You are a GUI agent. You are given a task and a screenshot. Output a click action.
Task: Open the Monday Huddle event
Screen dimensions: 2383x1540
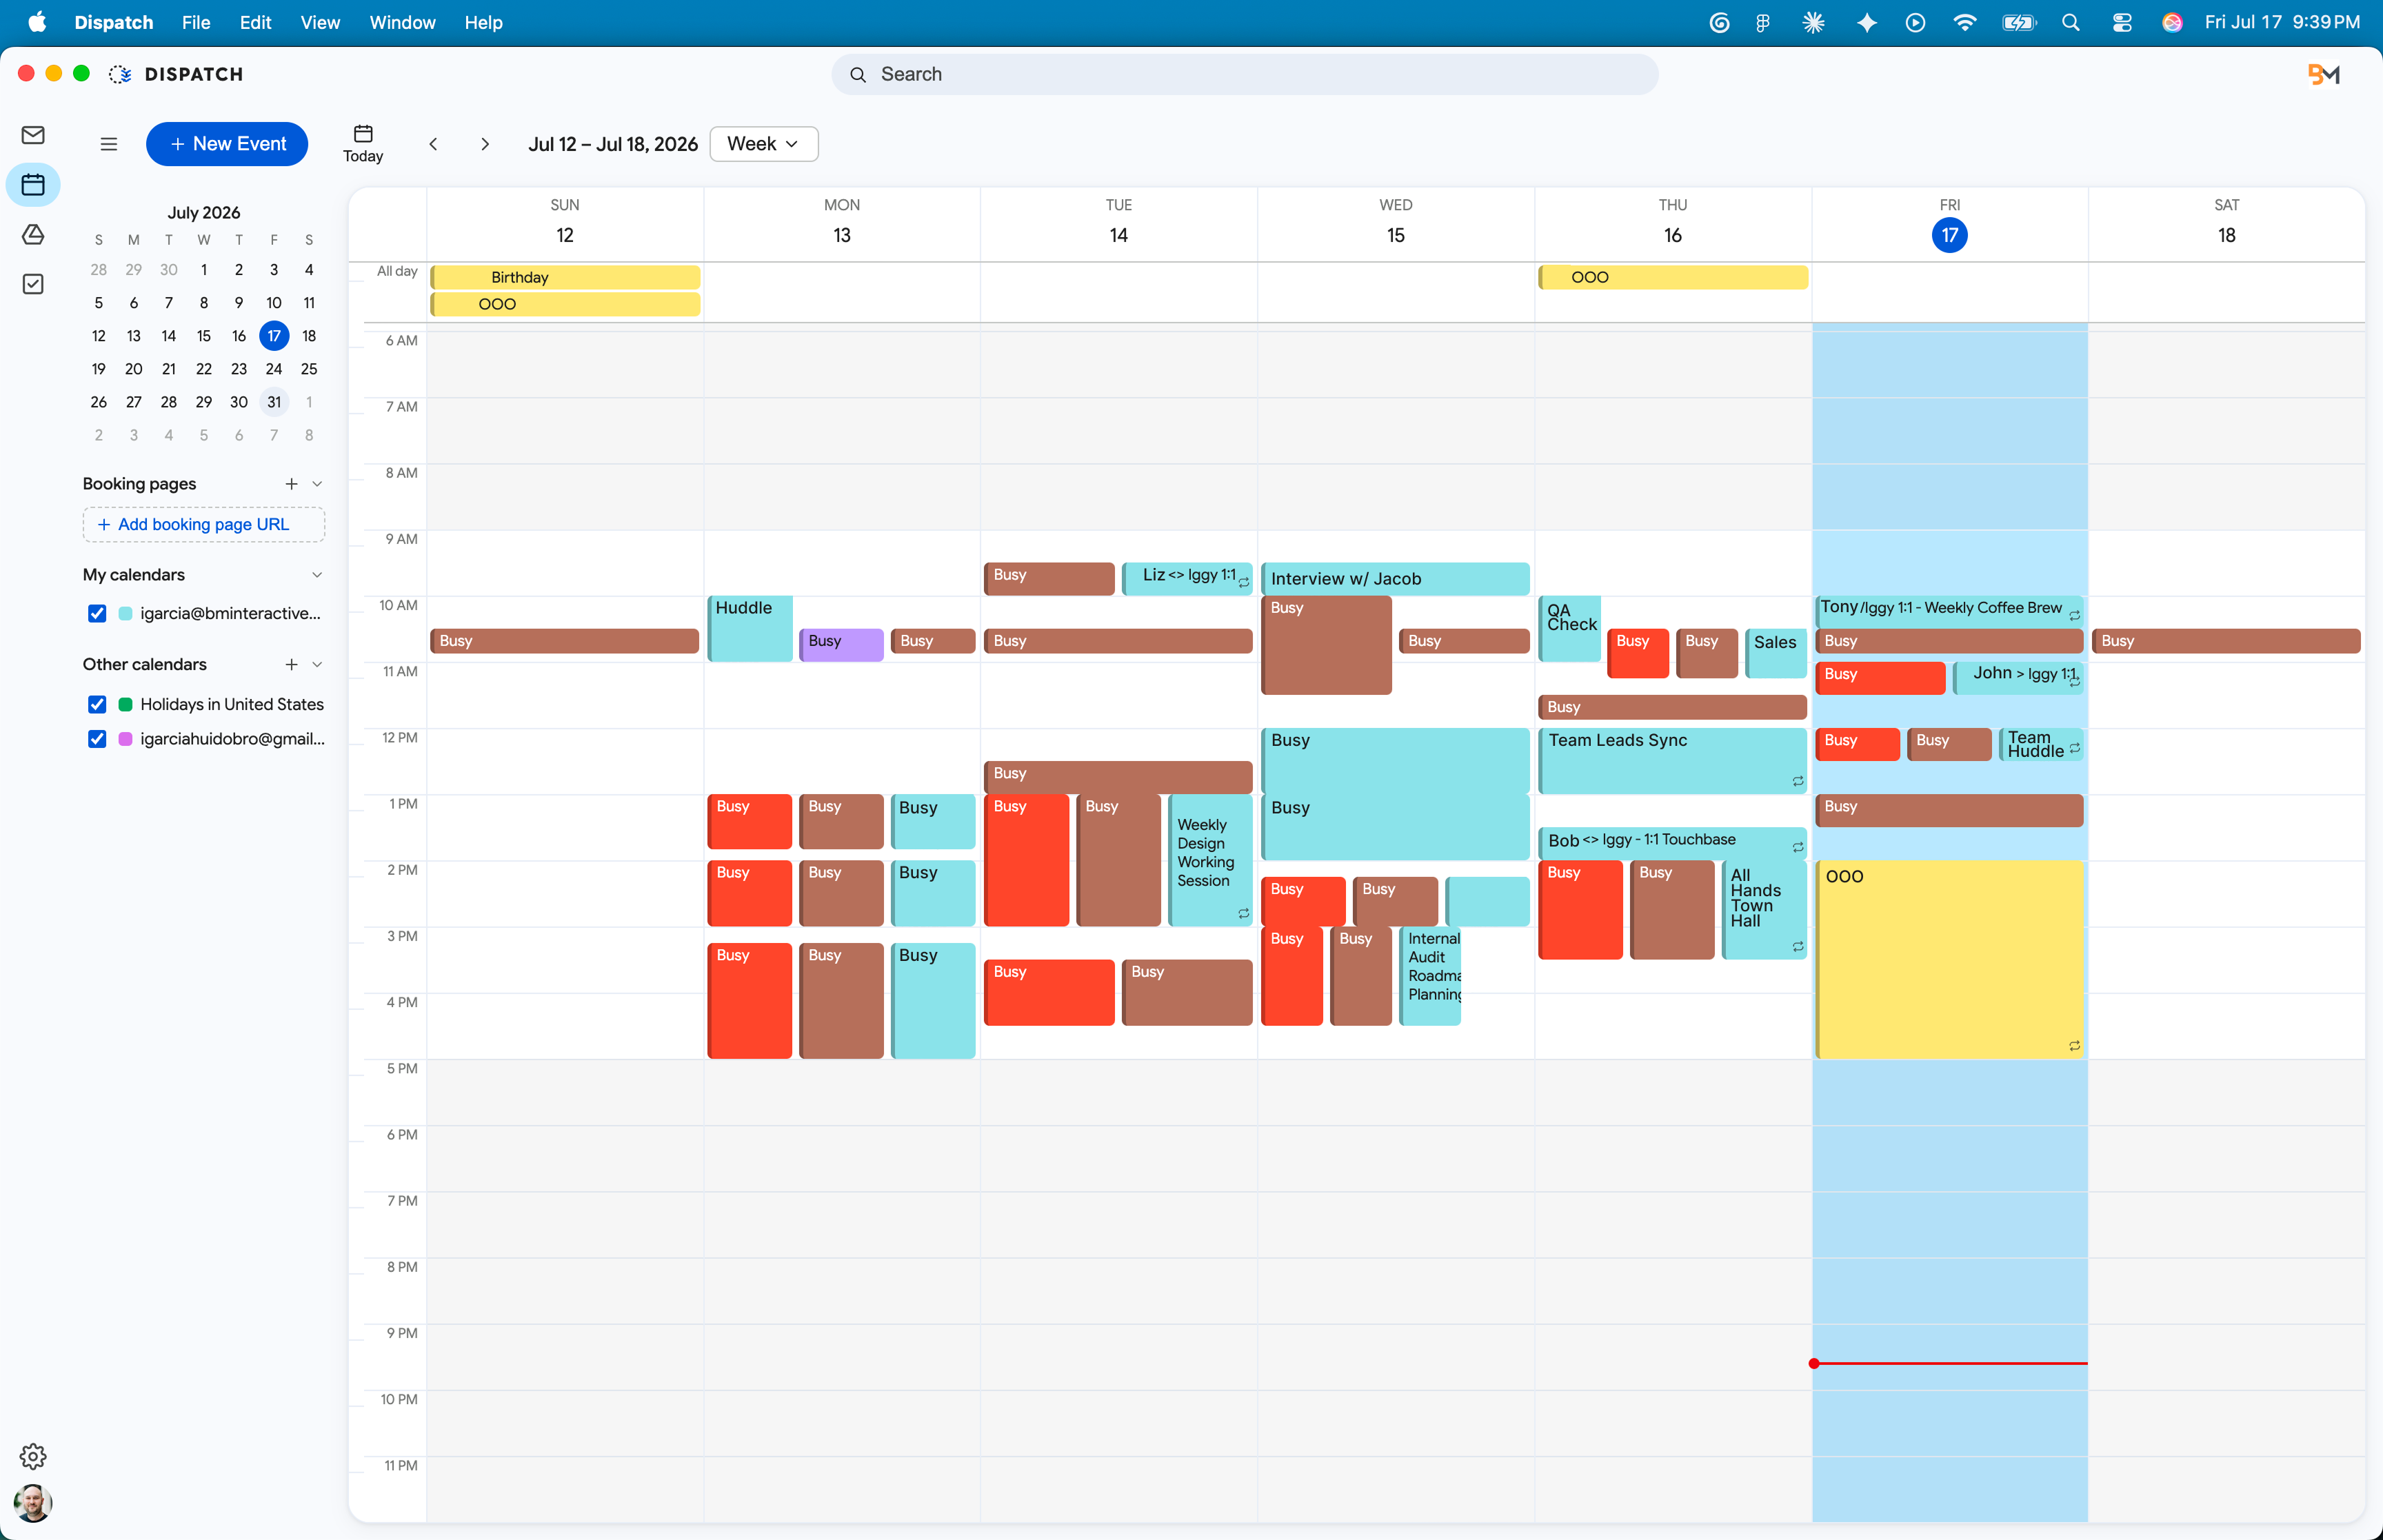tap(750, 628)
